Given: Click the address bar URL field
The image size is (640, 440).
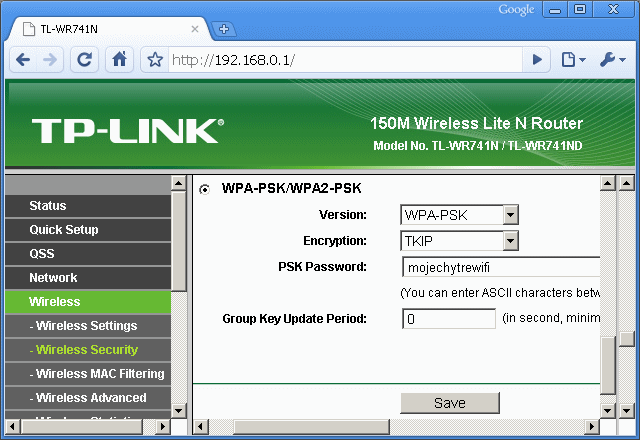Looking at the screenshot, I should click(x=345, y=60).
